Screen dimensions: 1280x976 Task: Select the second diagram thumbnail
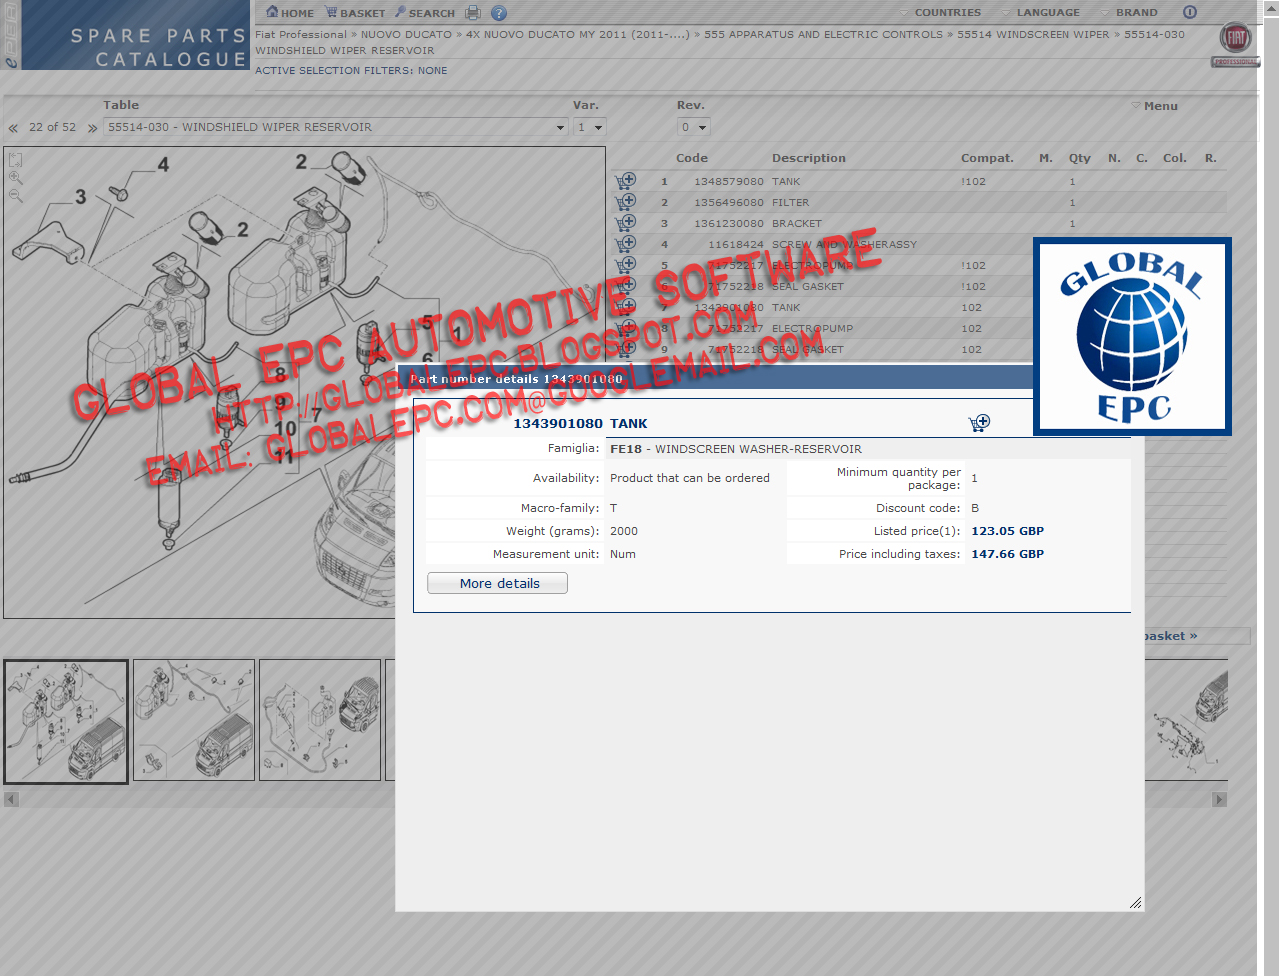coord(194,720)
